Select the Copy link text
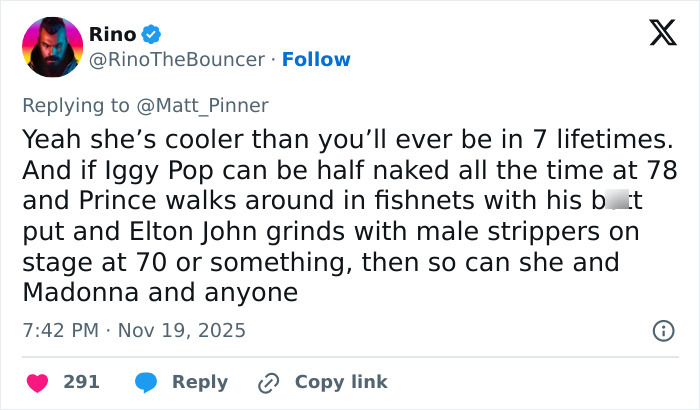The width and height of the screenshot is (700, 410). tap(341, 382)
